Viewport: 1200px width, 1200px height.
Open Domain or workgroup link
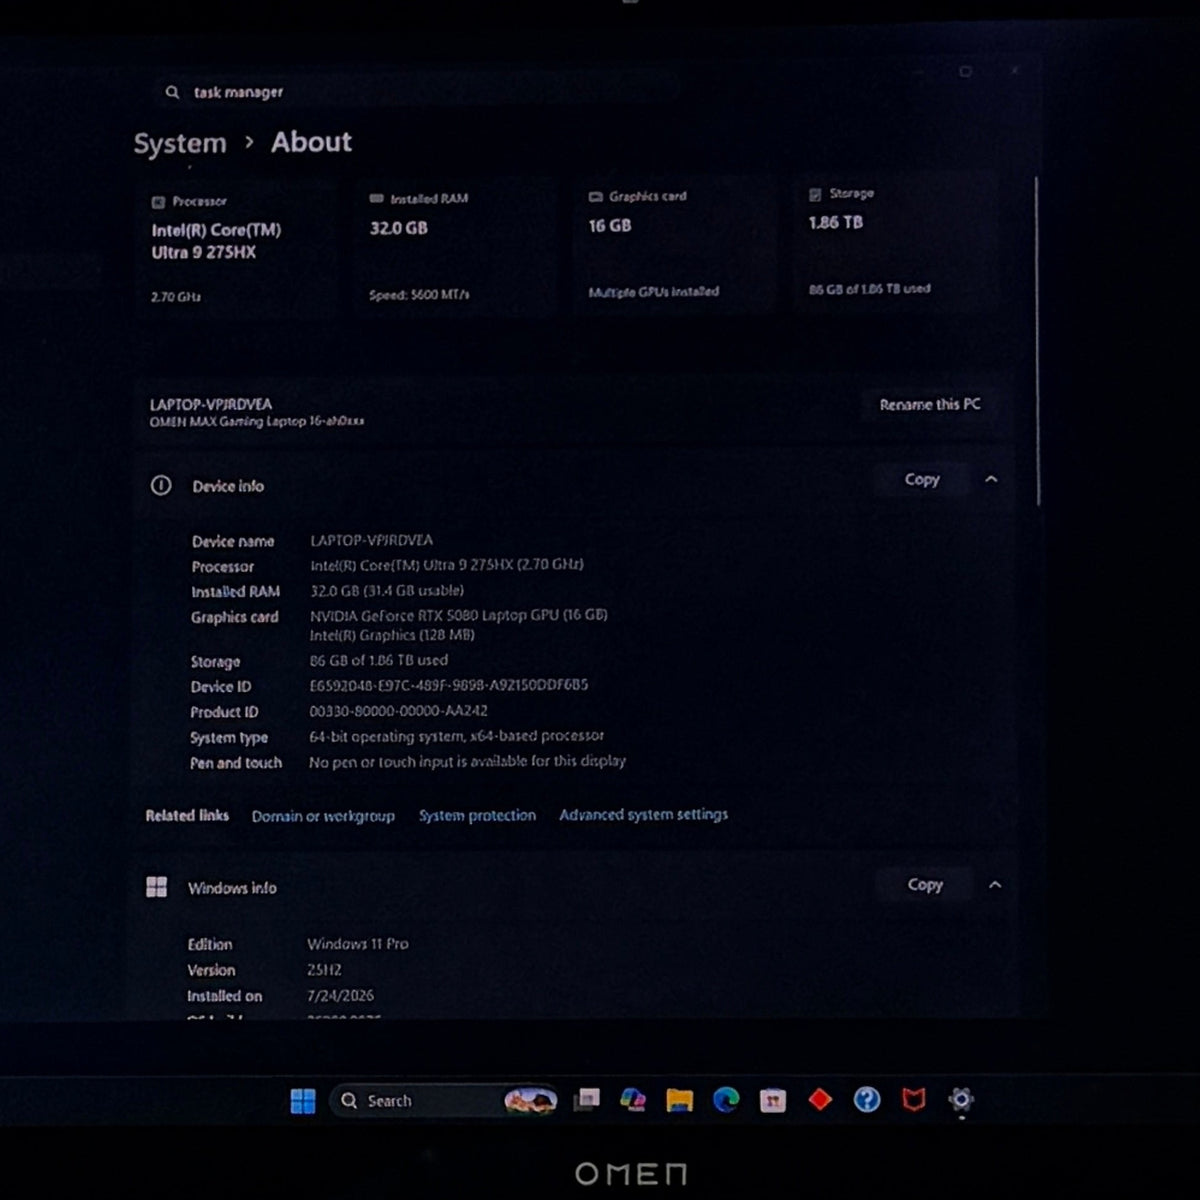pyautogui.click(x=323, y=816)
